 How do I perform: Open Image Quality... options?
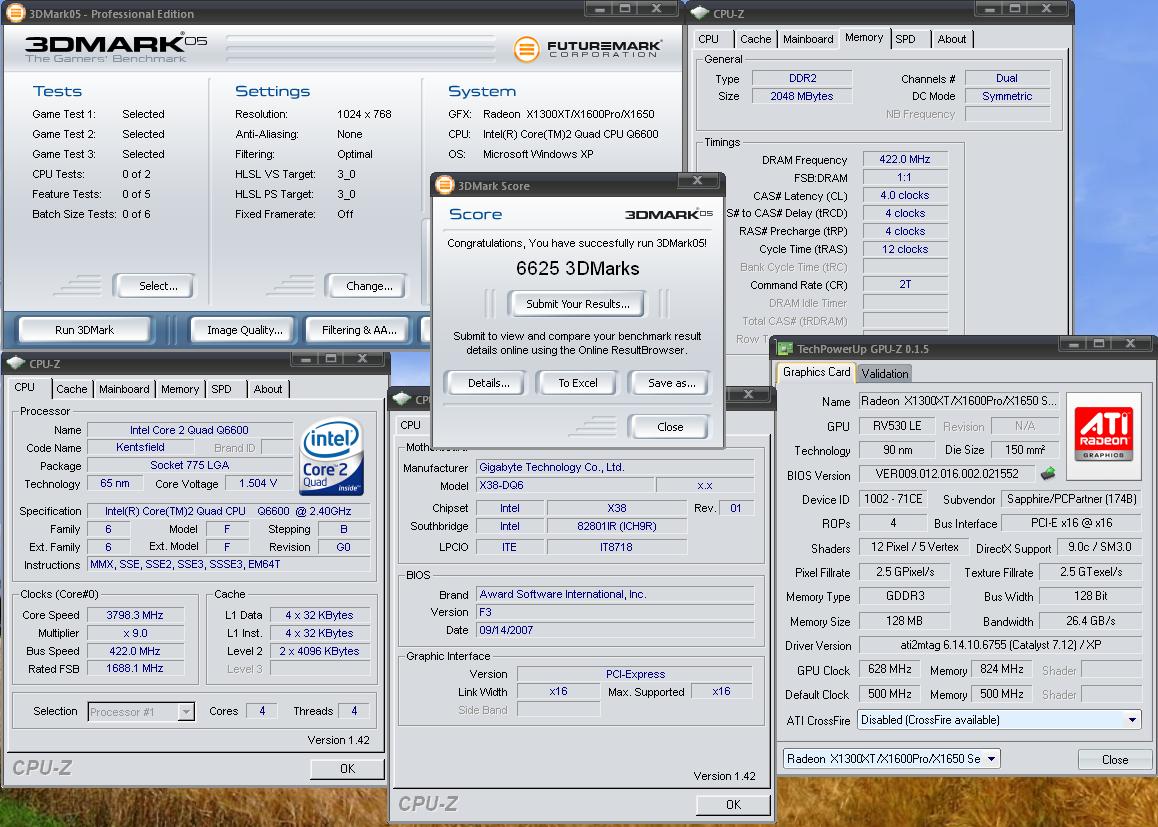(x=243, y=330)
